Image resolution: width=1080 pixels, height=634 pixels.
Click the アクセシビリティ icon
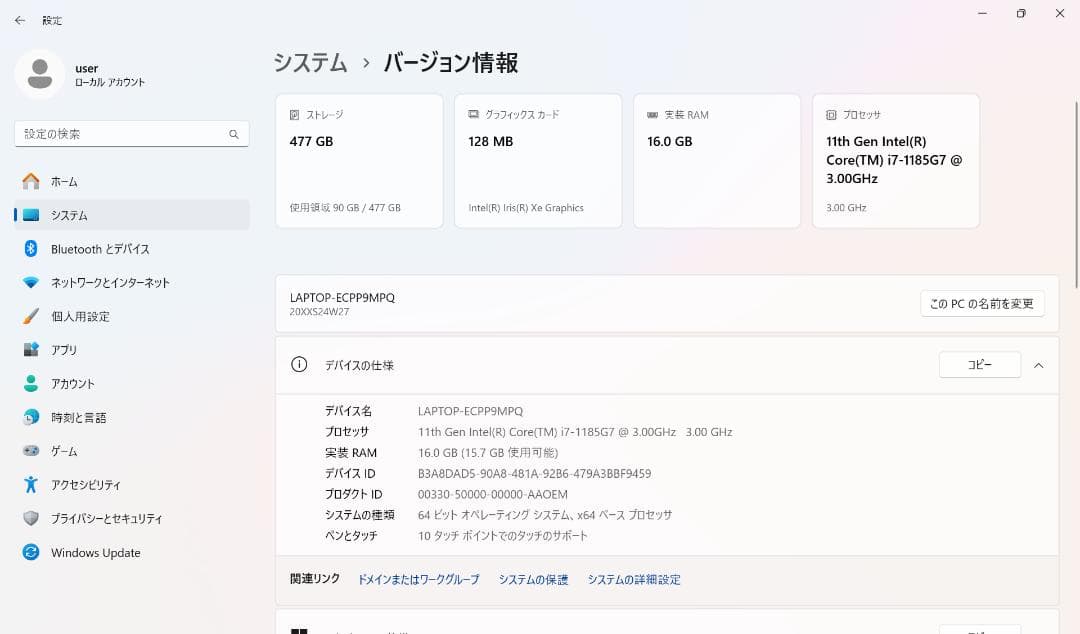coord(31,485)
